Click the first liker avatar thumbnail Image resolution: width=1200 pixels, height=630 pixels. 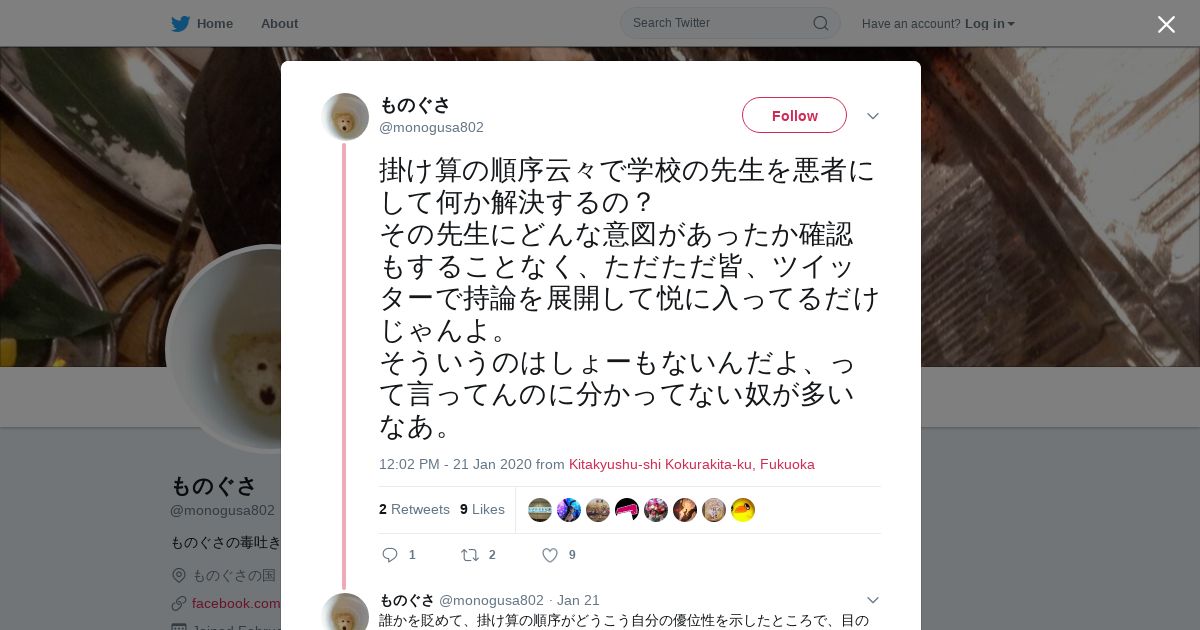540,510
